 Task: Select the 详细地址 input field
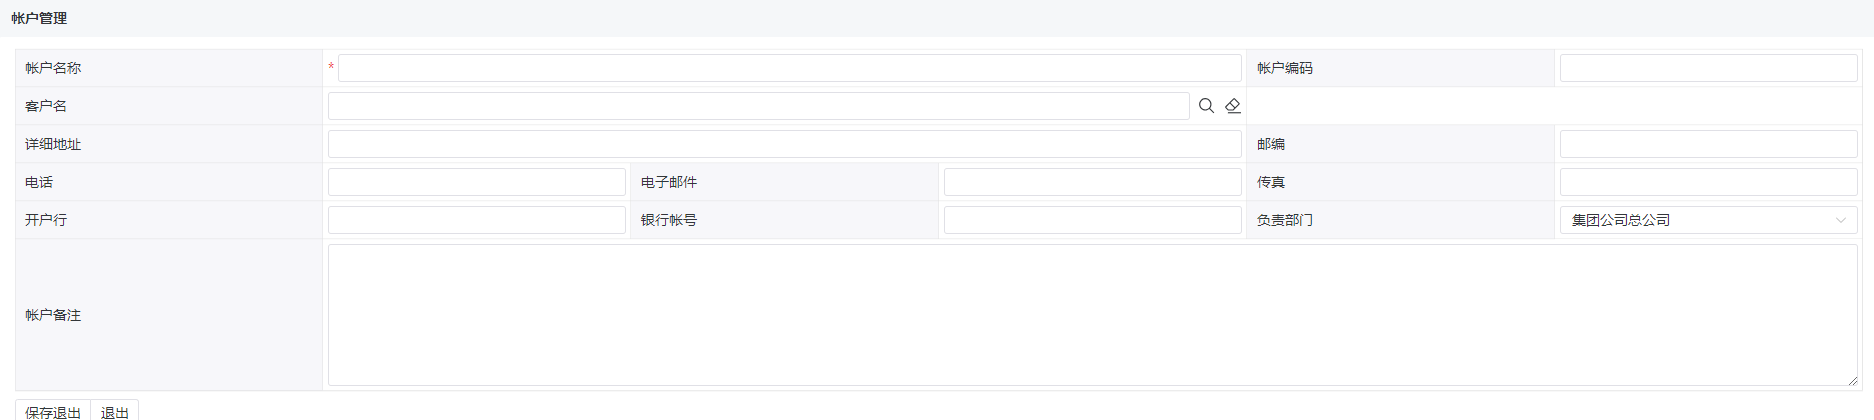(x=785, y=144)
